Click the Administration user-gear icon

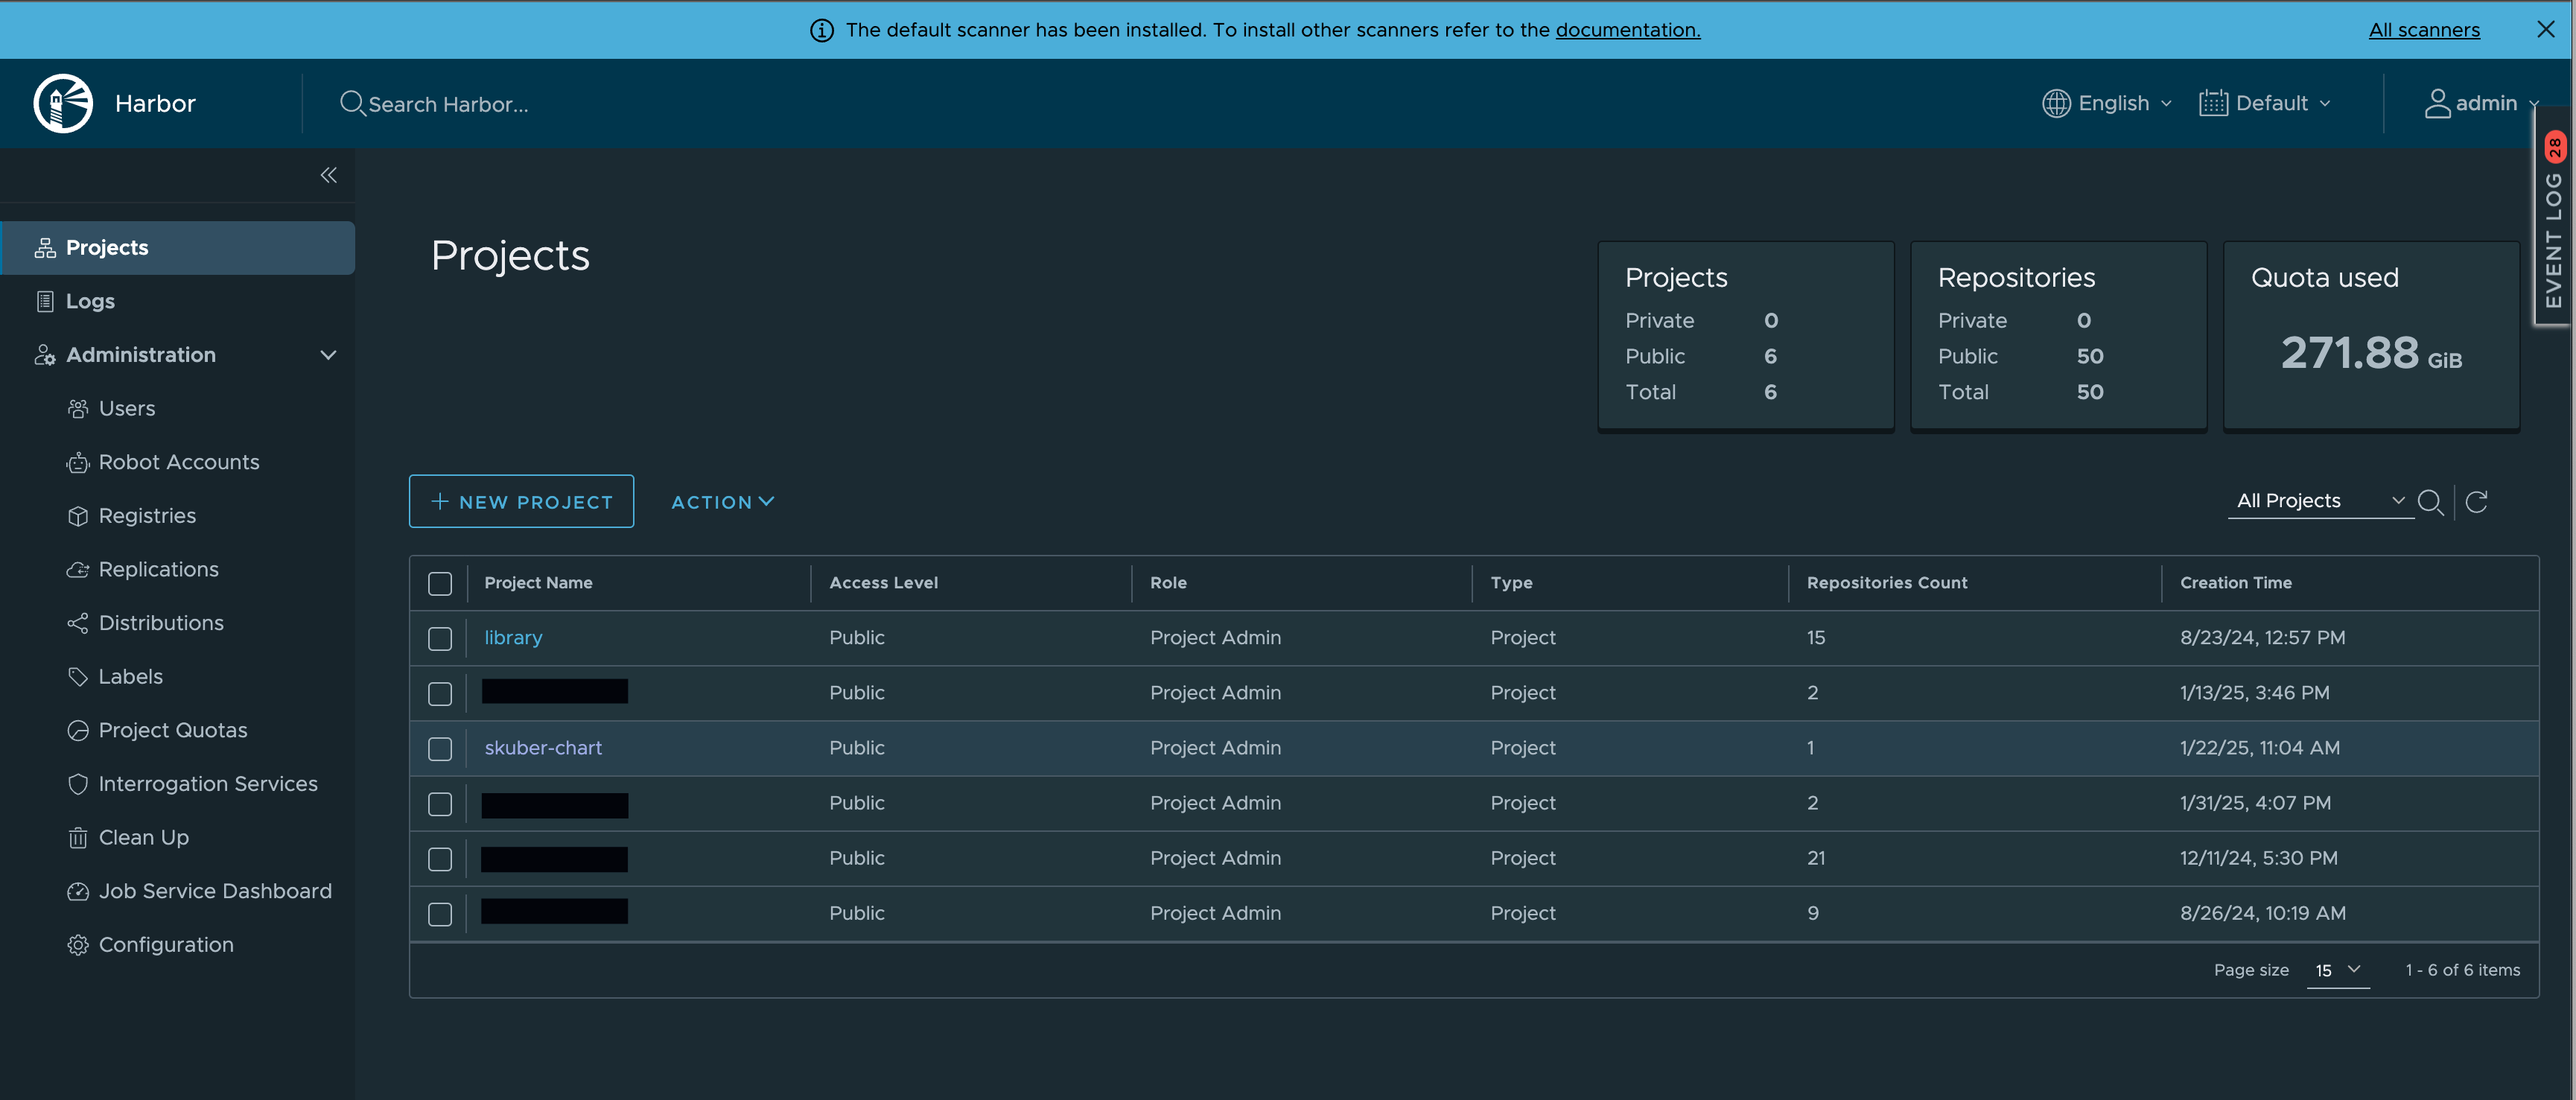[45, 355]
